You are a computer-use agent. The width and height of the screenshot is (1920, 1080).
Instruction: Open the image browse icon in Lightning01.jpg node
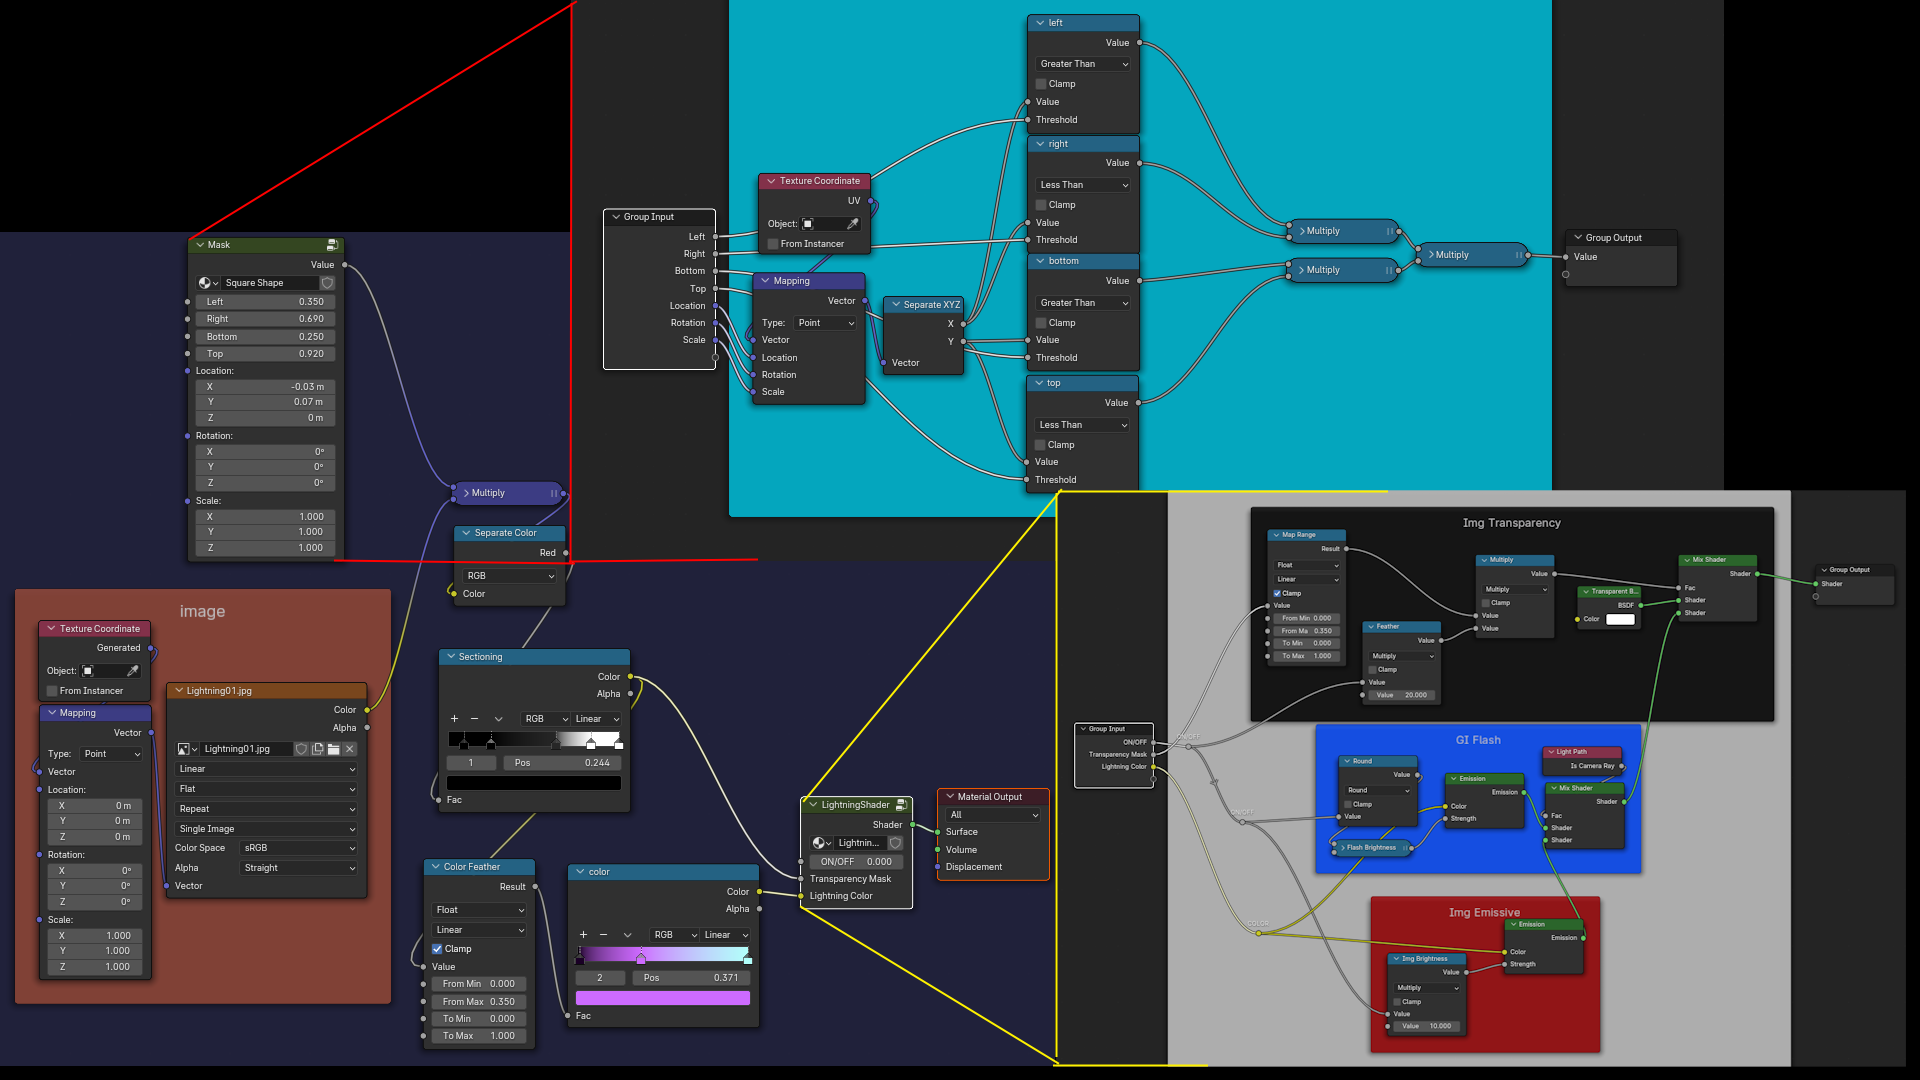tap(187, 749)
